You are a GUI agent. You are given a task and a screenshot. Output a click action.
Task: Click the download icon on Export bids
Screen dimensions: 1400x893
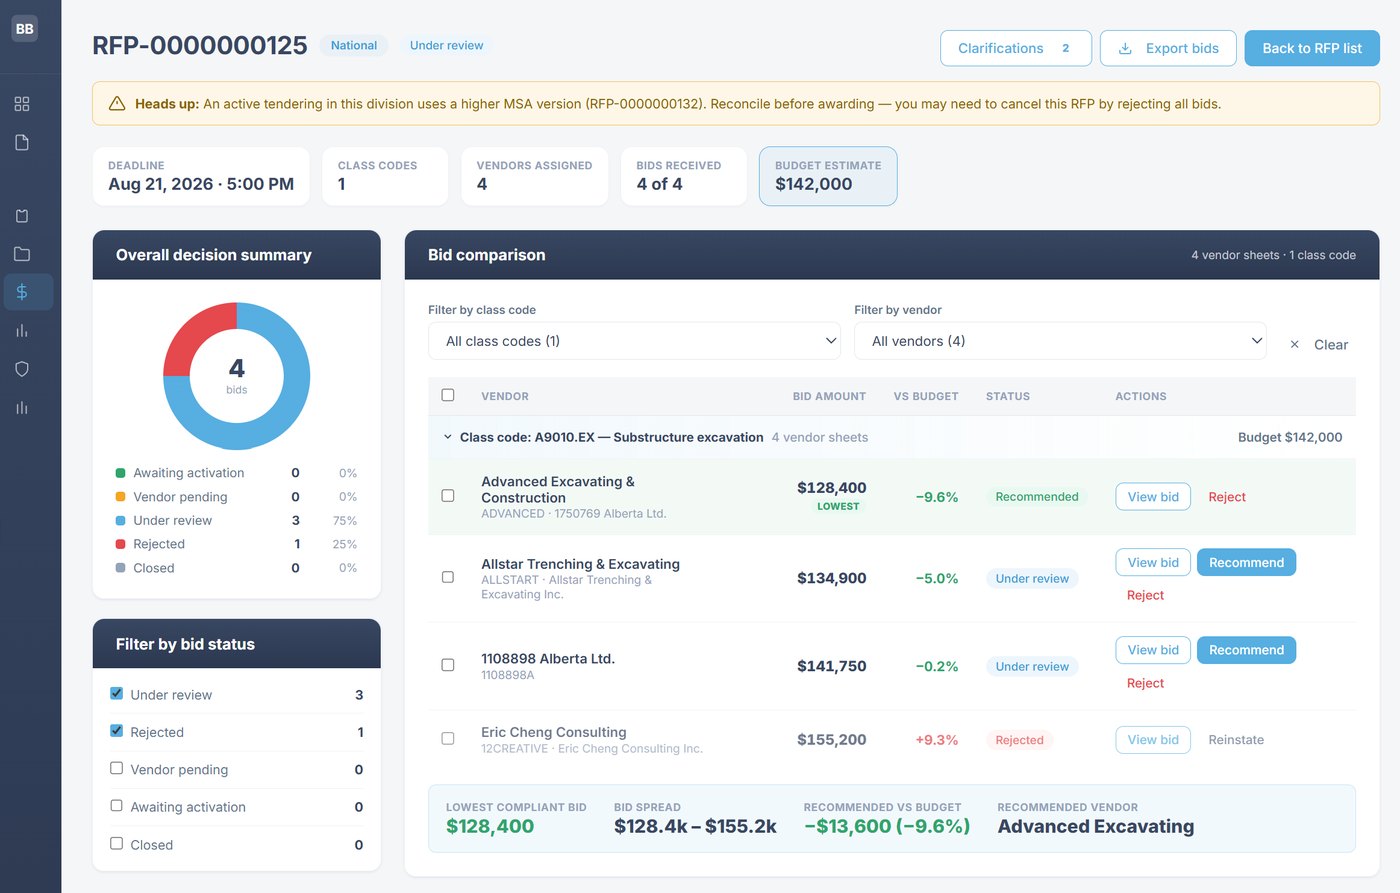tap(1125, 48)
